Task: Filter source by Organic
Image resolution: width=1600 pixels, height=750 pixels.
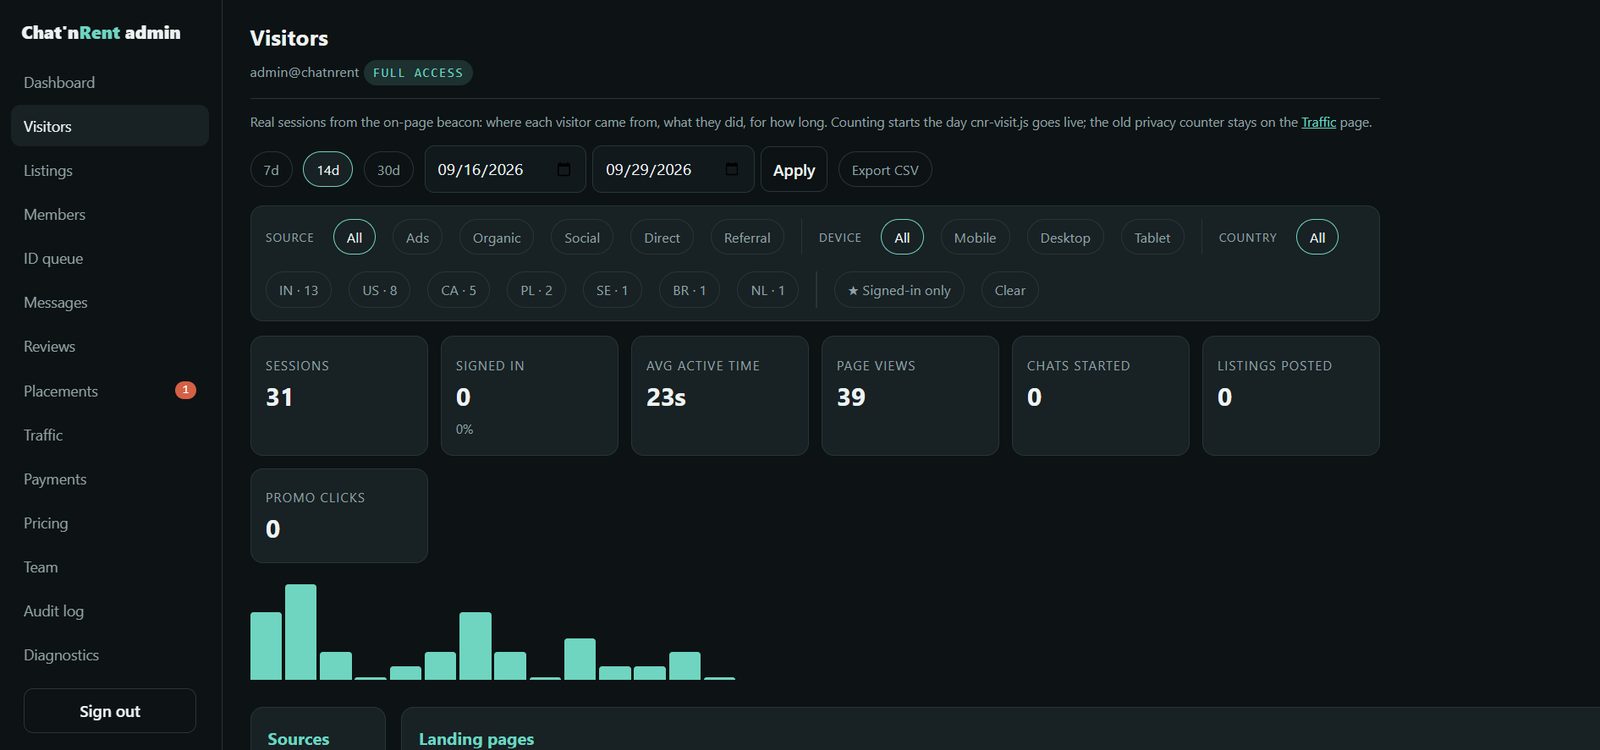Action: 496,237
